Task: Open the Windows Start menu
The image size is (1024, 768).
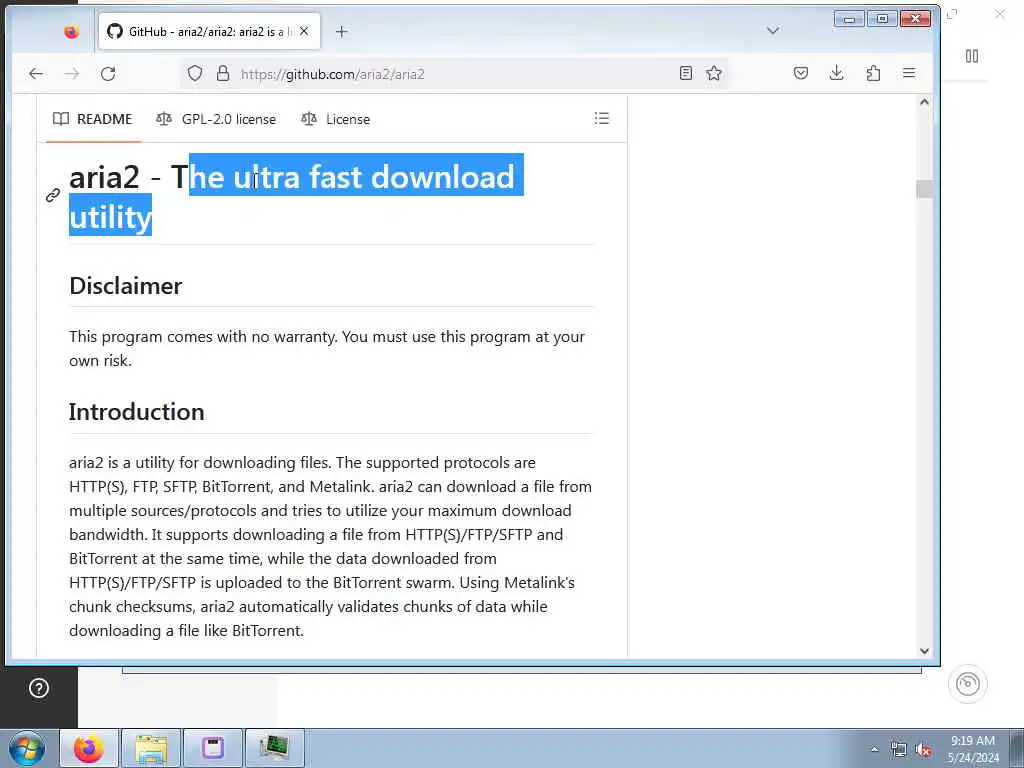Action: click(27, 748)
